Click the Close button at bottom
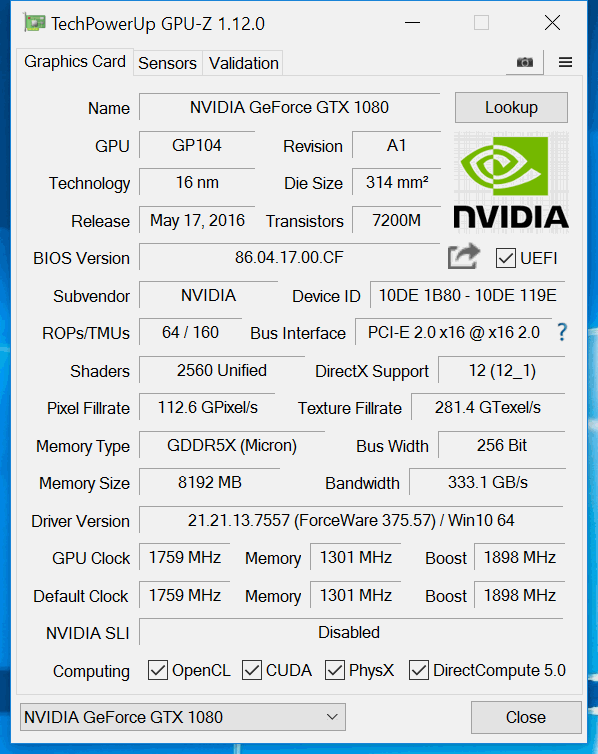The height and width of the screenshot is (754, 598). click(x=526, y=717)
